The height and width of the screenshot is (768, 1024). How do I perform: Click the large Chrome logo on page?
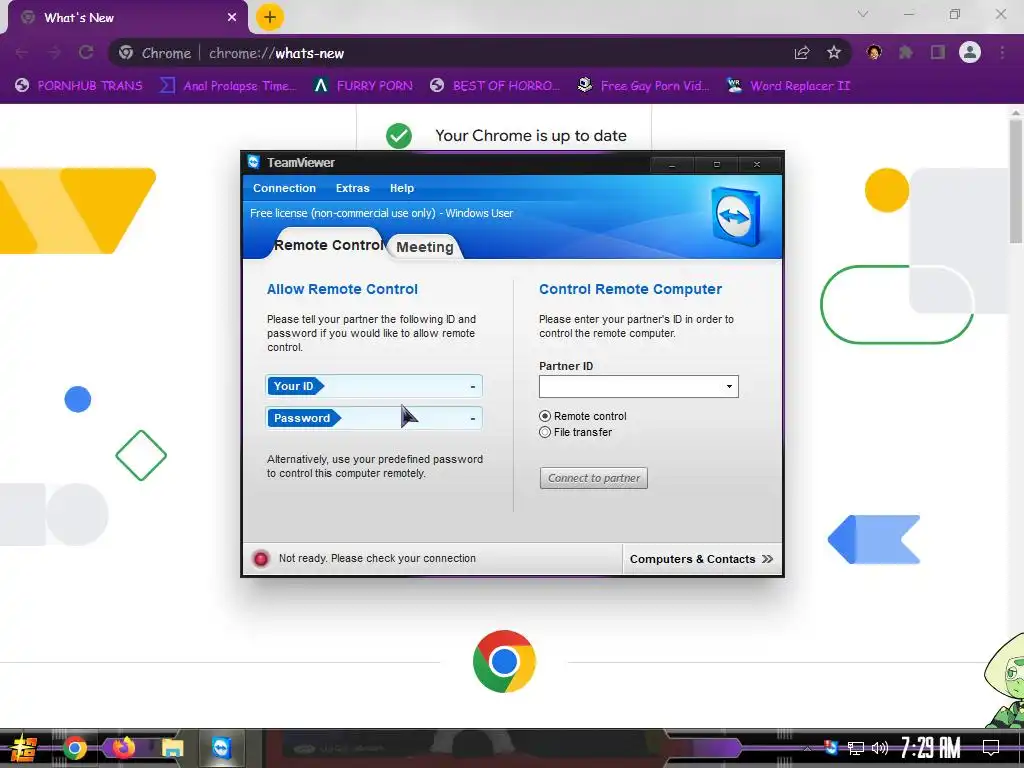click(x=504, y=662)
